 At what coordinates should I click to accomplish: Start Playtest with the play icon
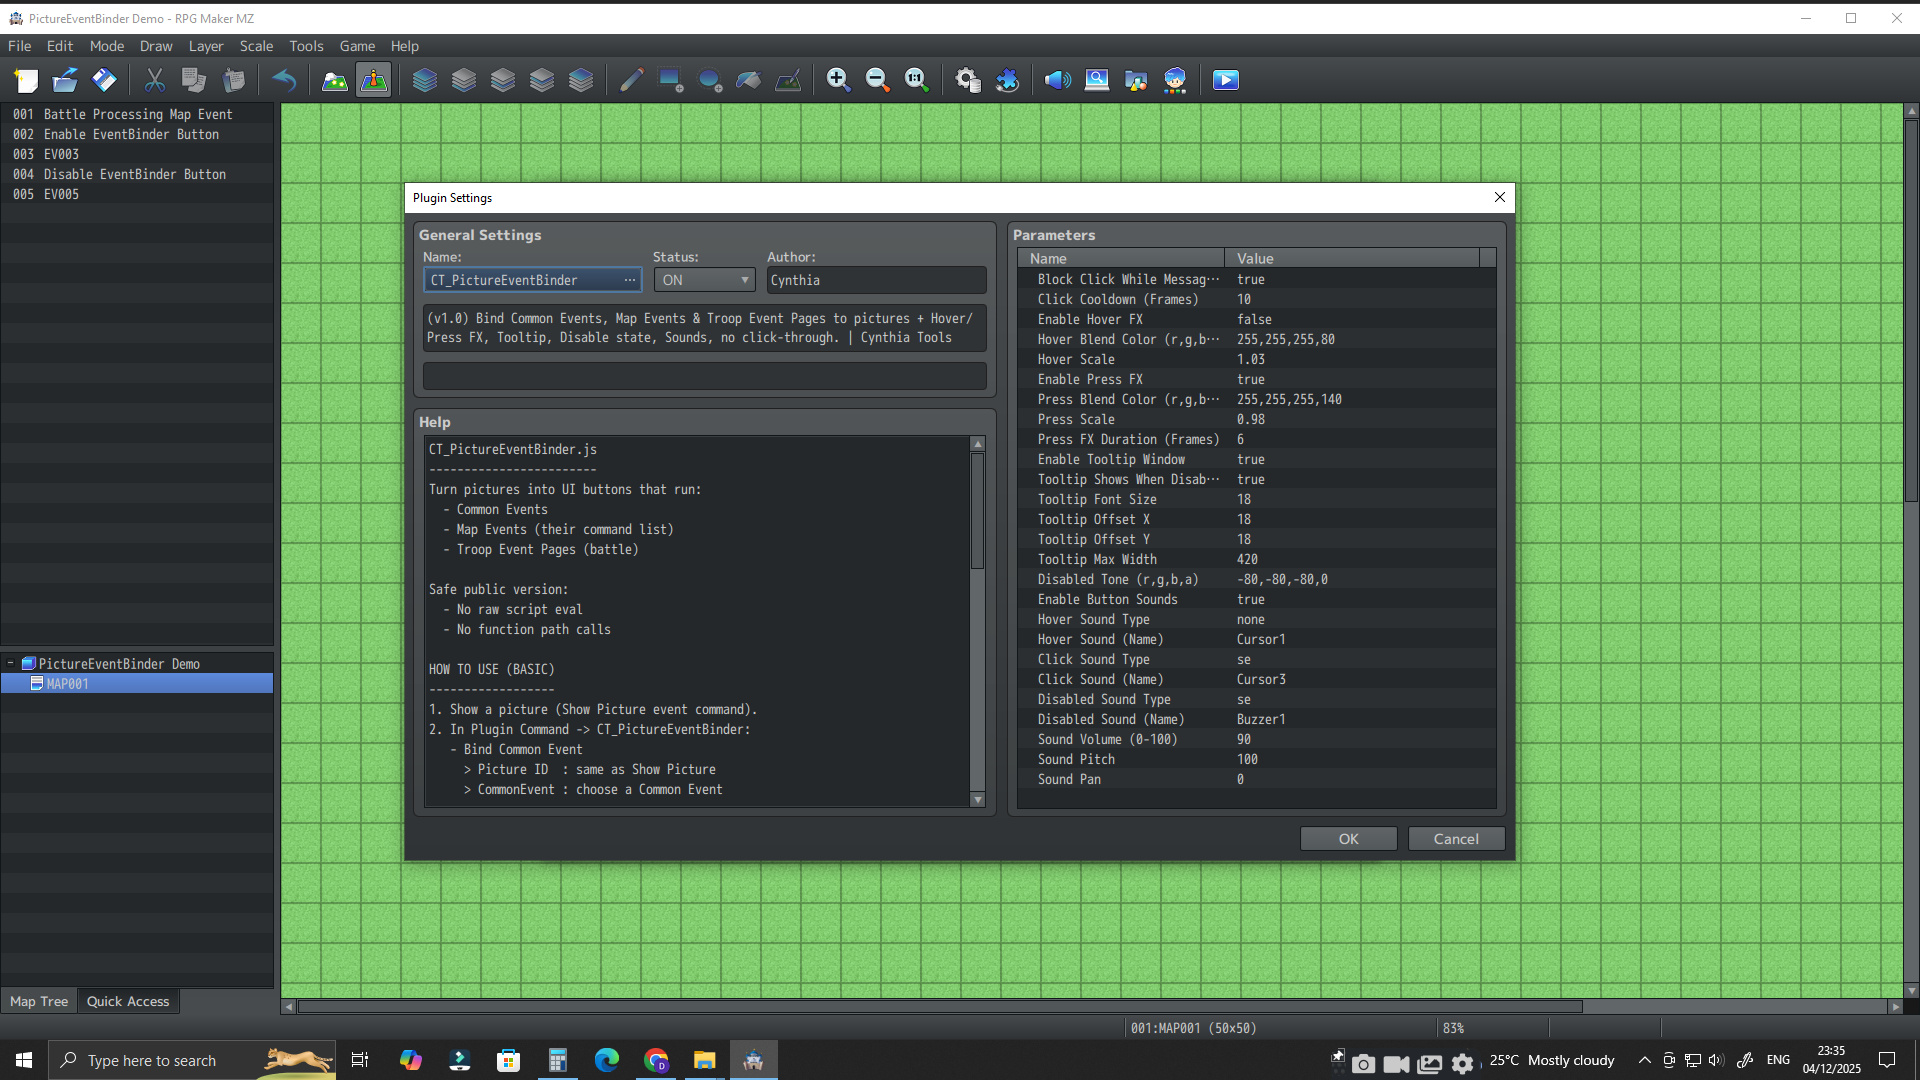pyautogui.click(x=1225, y=80)
